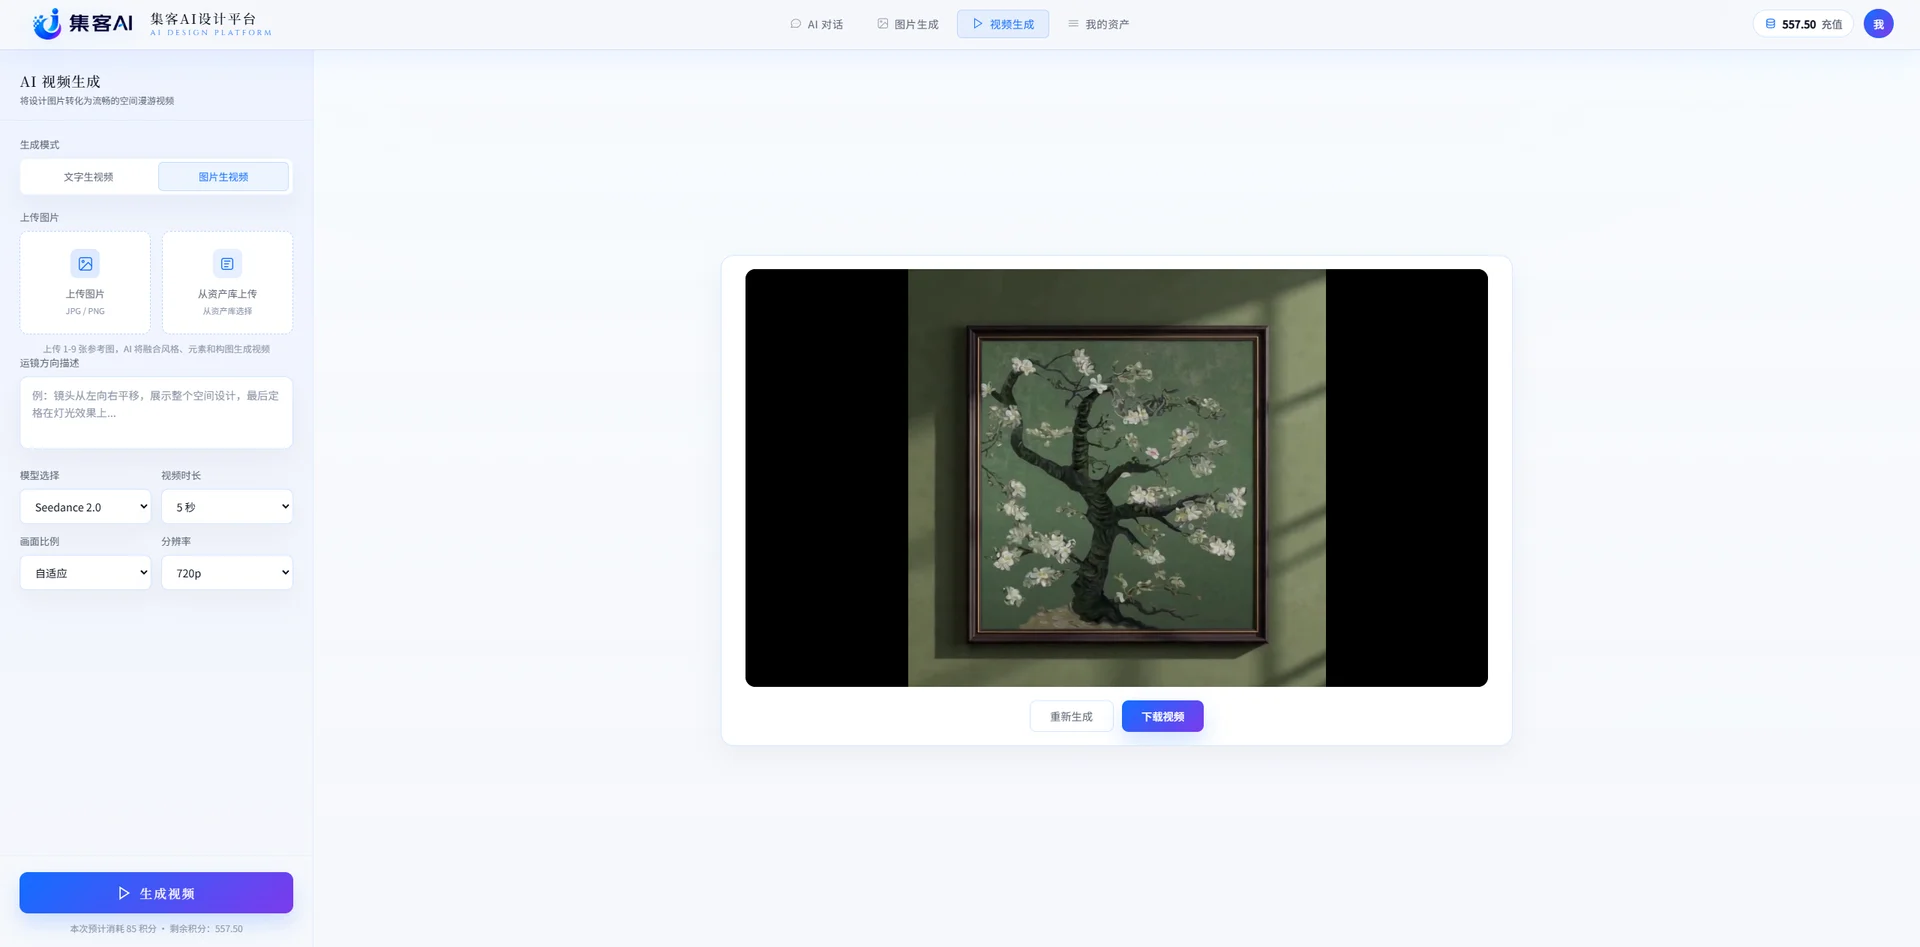This screenshot has width=1920, height=947.
Task: Select the 图片生视频 mode
Action: click(223, 177)
